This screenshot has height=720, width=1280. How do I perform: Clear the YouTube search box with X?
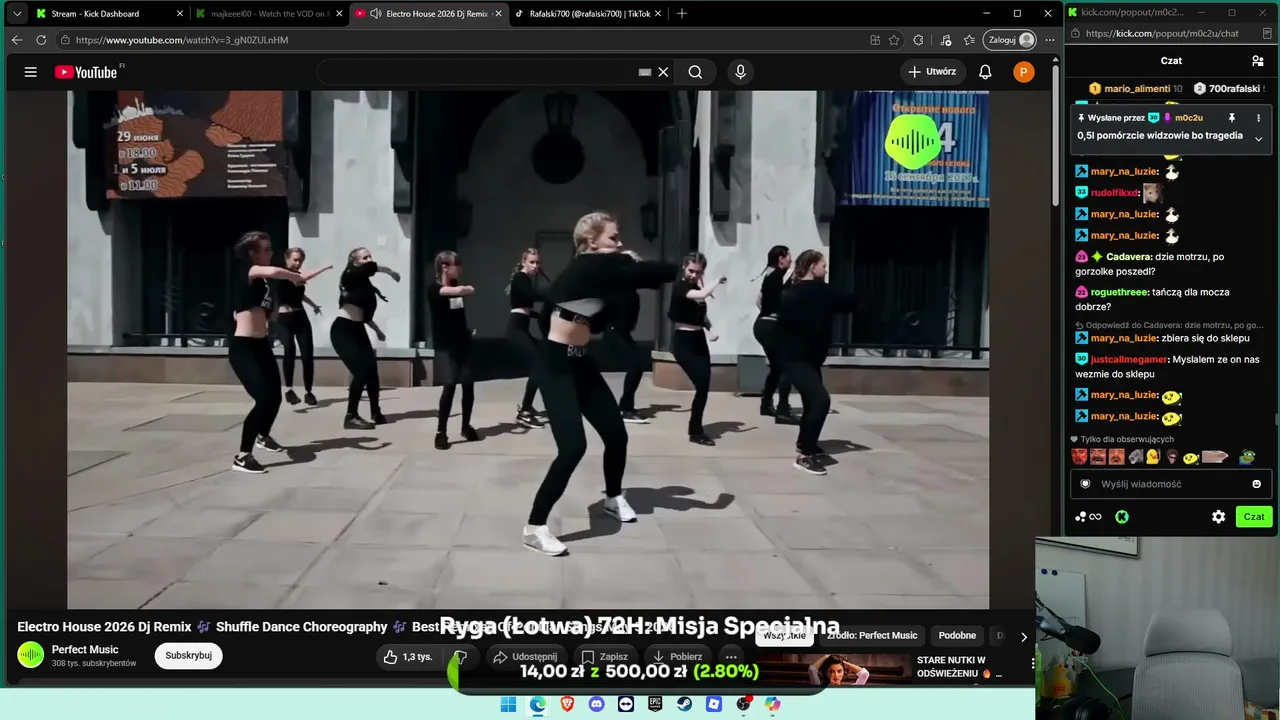663,72
